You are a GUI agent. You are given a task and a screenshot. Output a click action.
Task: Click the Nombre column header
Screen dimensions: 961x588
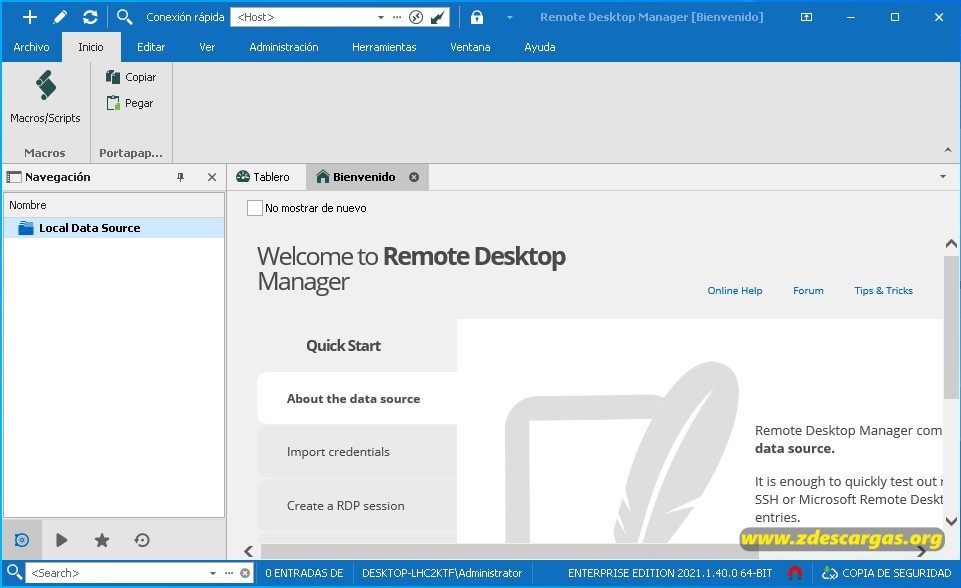click(114, 205)
